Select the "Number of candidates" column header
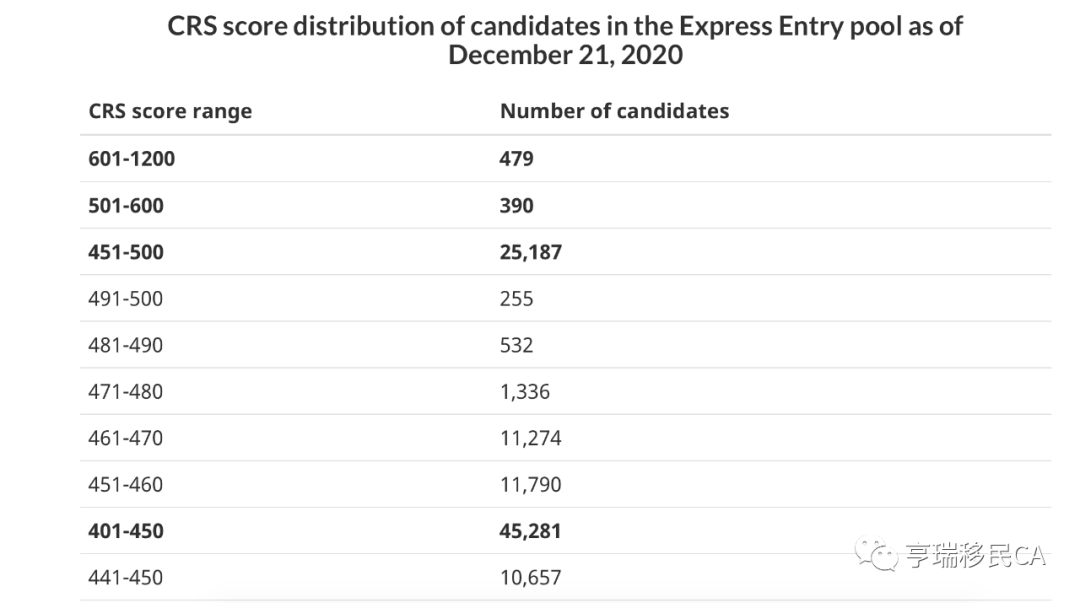1080x603 pixels. [614, 111]
